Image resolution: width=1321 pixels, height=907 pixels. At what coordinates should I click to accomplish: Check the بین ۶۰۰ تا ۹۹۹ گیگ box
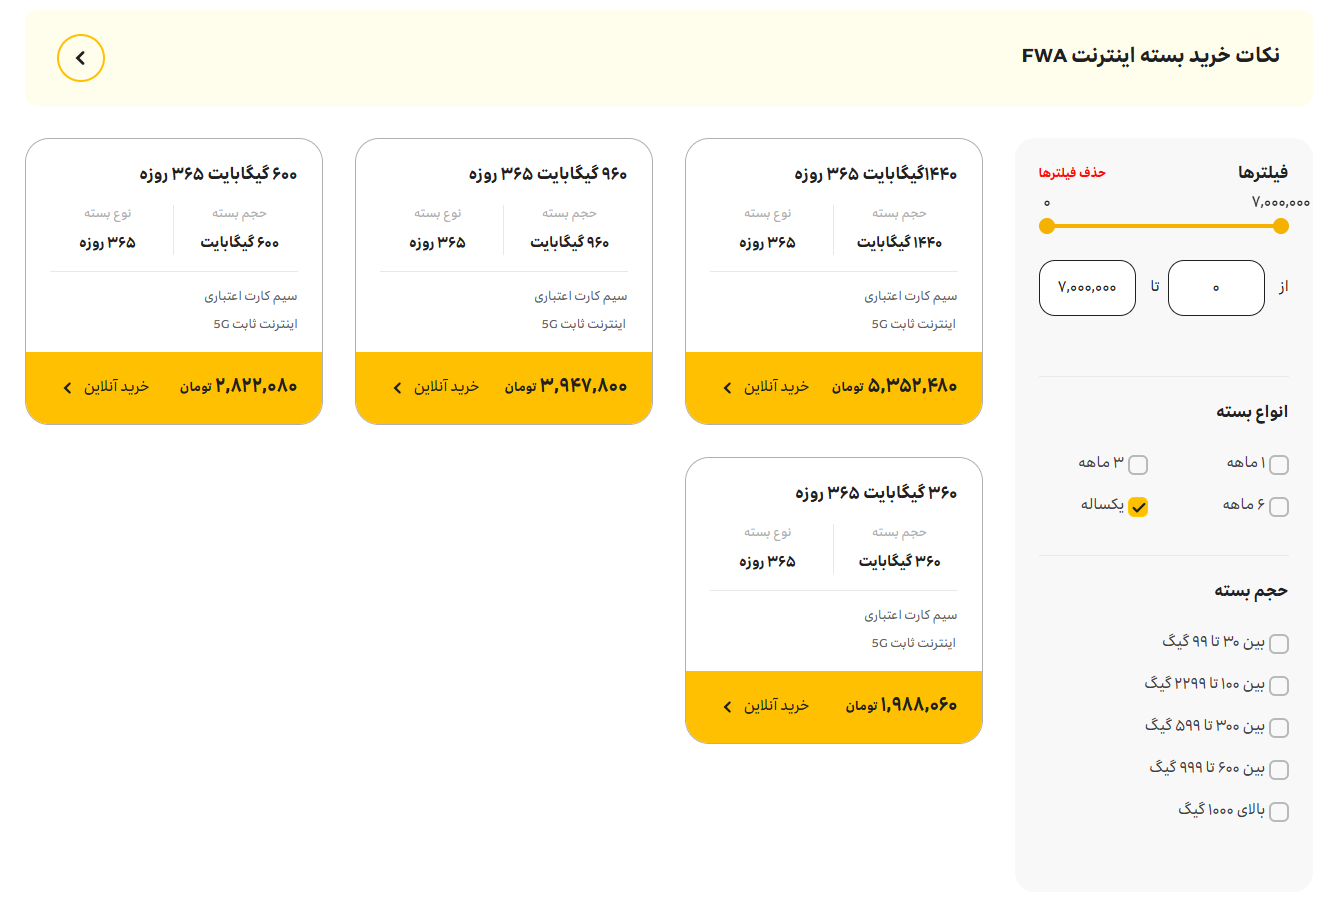coord(1278,770)
